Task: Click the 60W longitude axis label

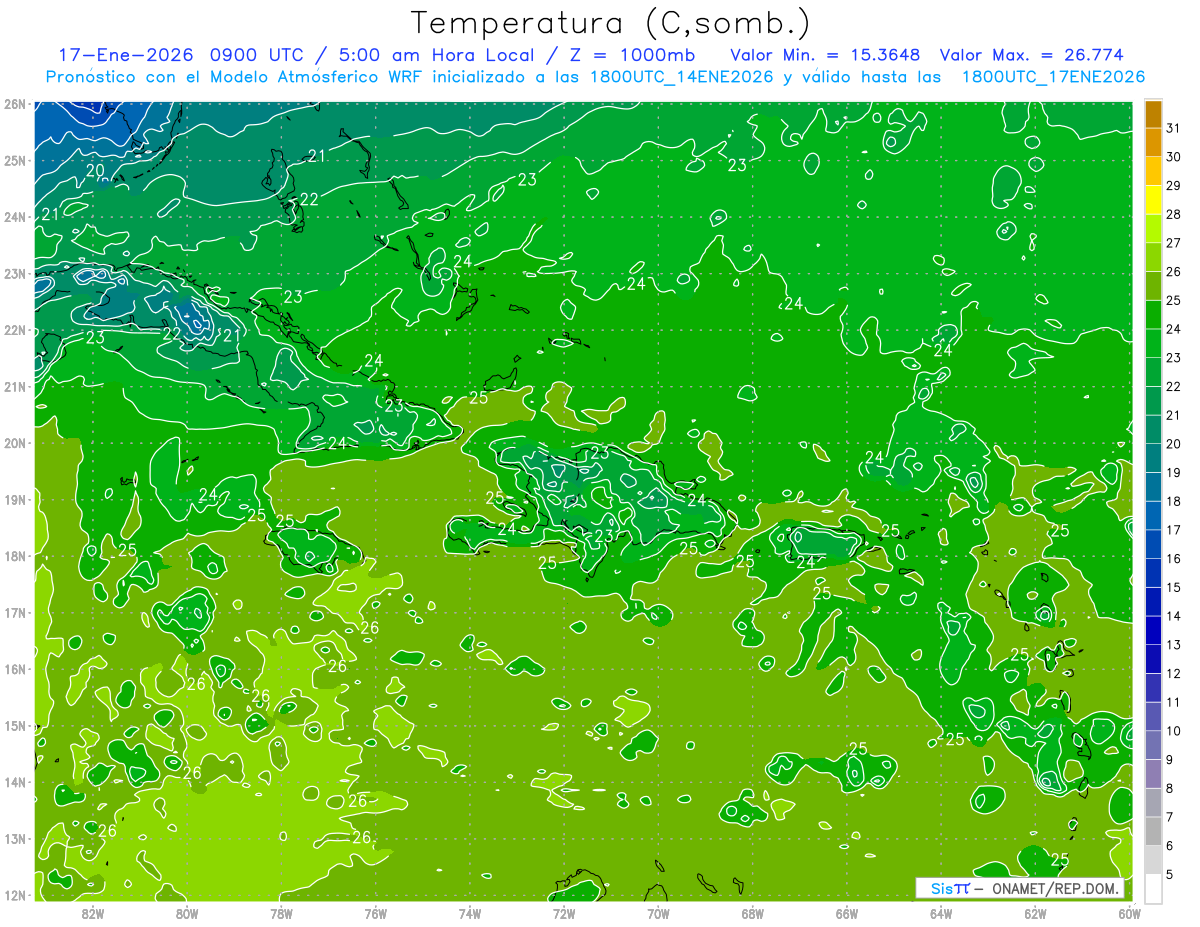Action: point(1128,913)
